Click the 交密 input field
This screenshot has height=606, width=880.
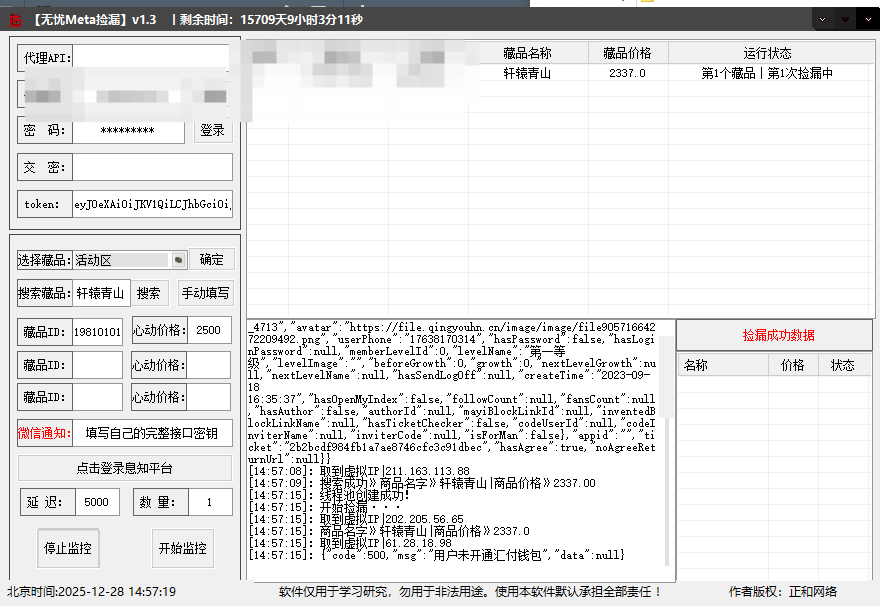pos(152,167)
